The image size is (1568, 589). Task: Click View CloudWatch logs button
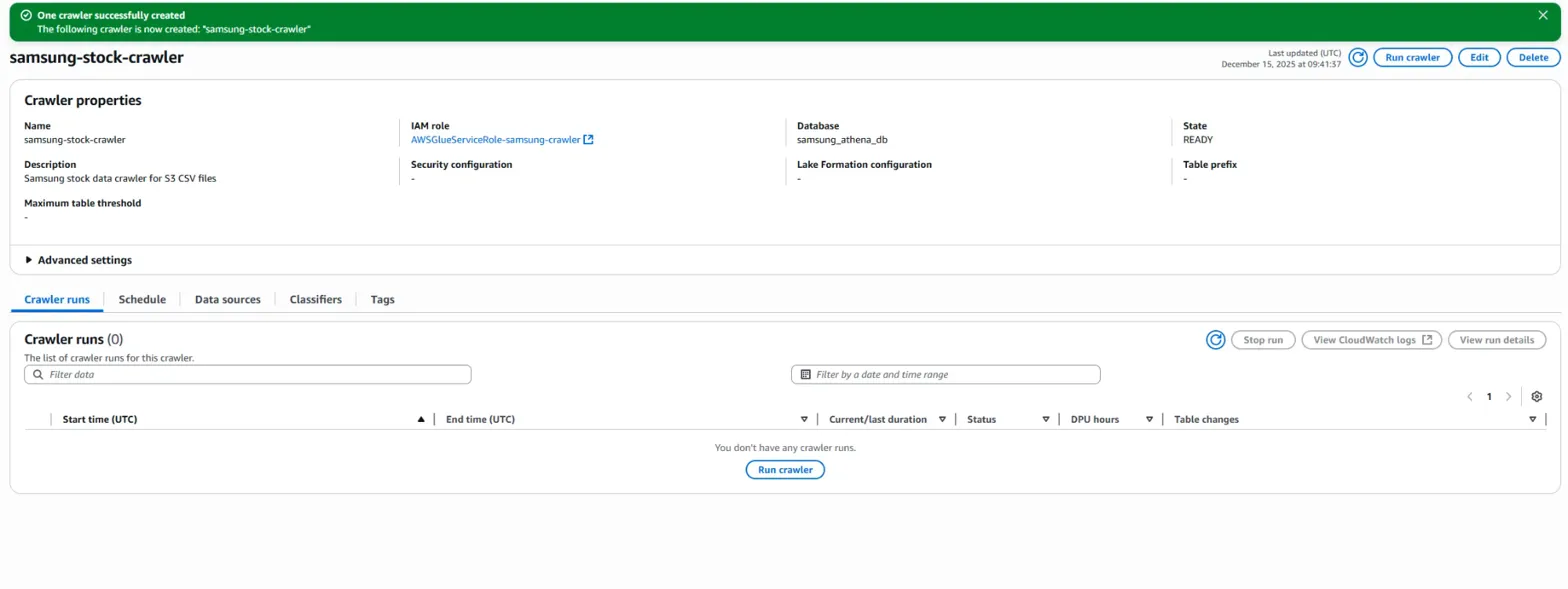click(1371, 340)
